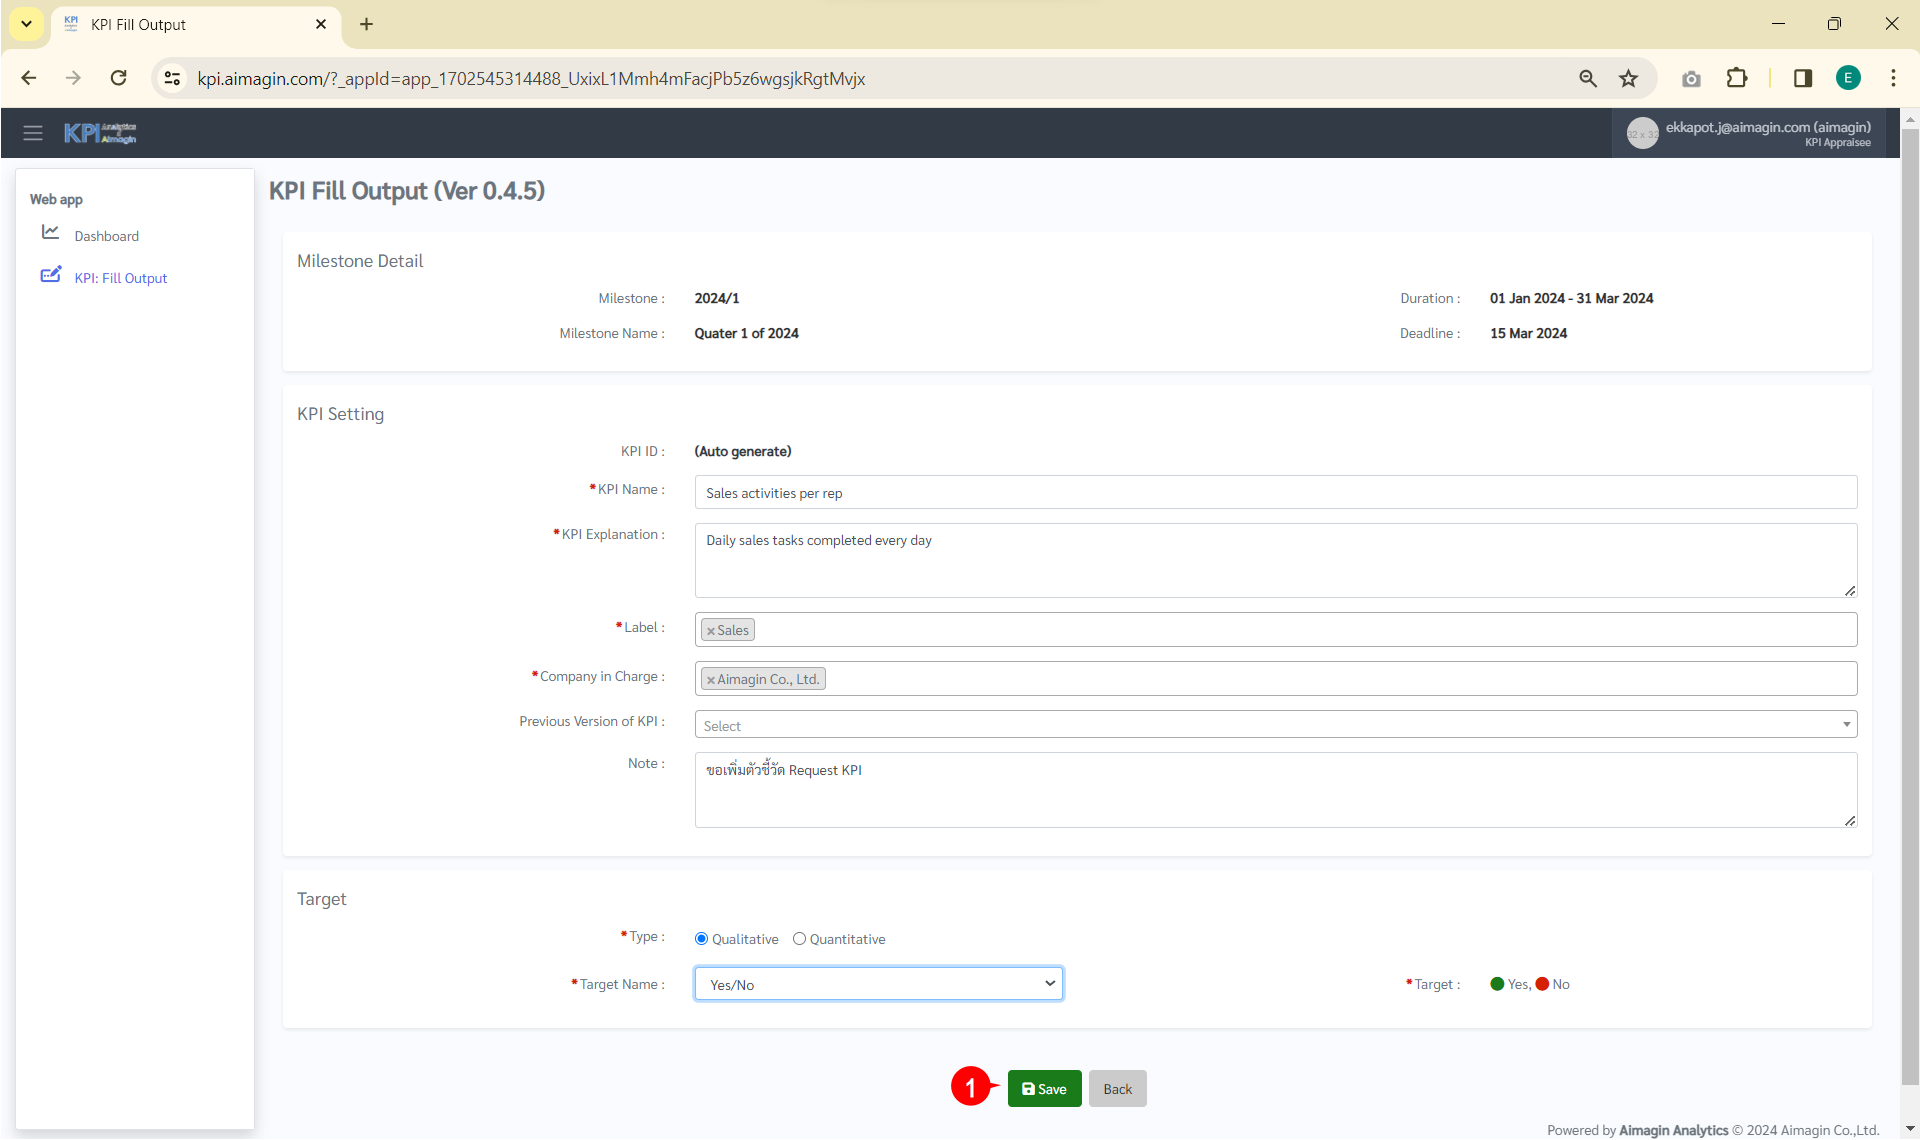Click the green Yes target color dot
Viewport: 1920px width, 1140px height.
[x=1497, y=984]
